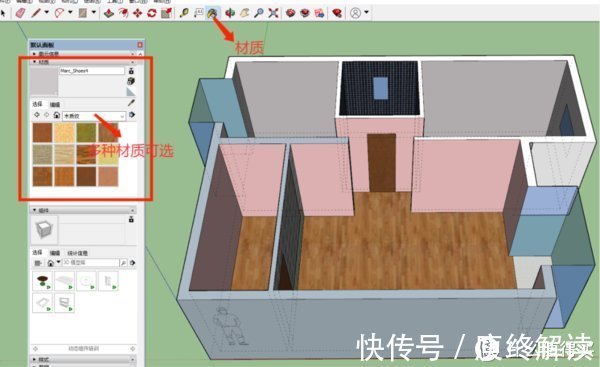Click the Send to LayOut icon
600x367 pixels.
320,13
